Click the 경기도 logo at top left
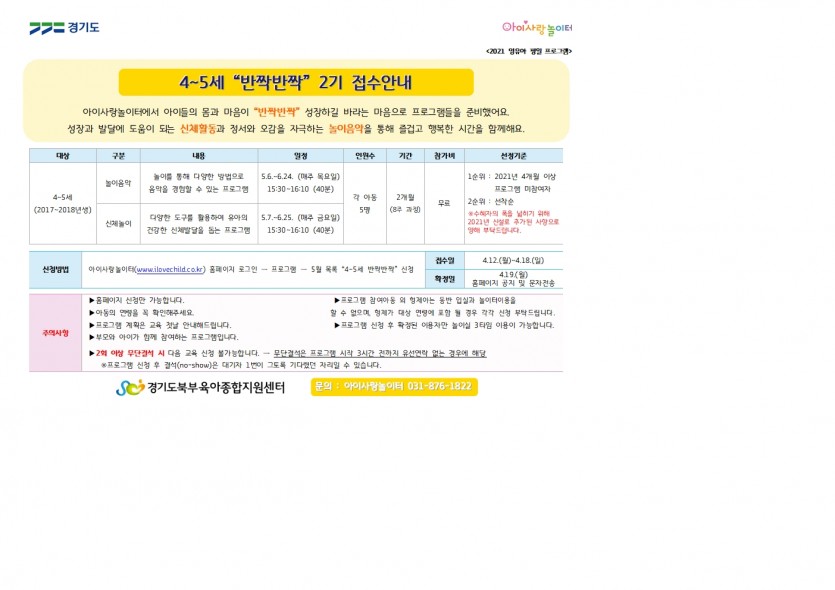The width and height of the screenshot is (835, 590). [x=64, y=28]
